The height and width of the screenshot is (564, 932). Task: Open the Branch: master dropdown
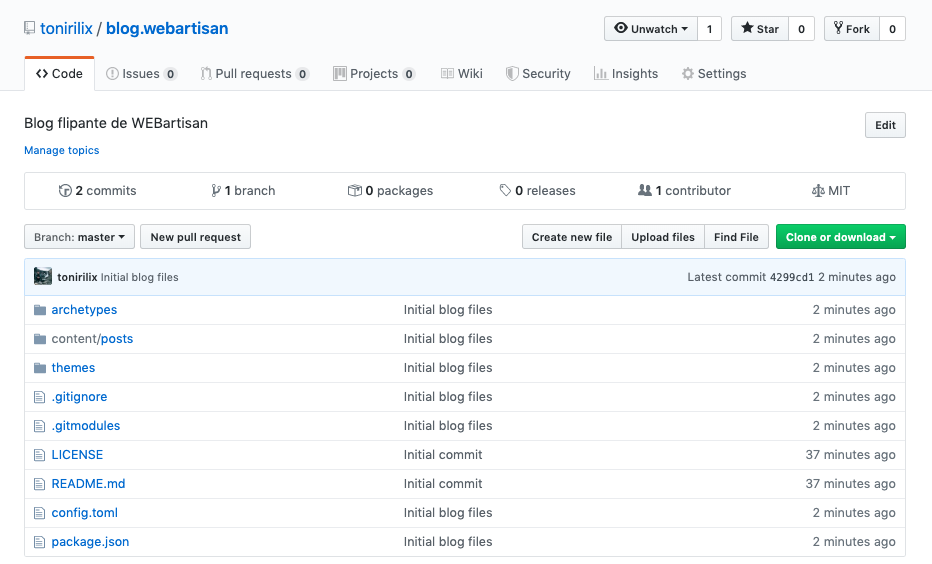coord(79,237)
